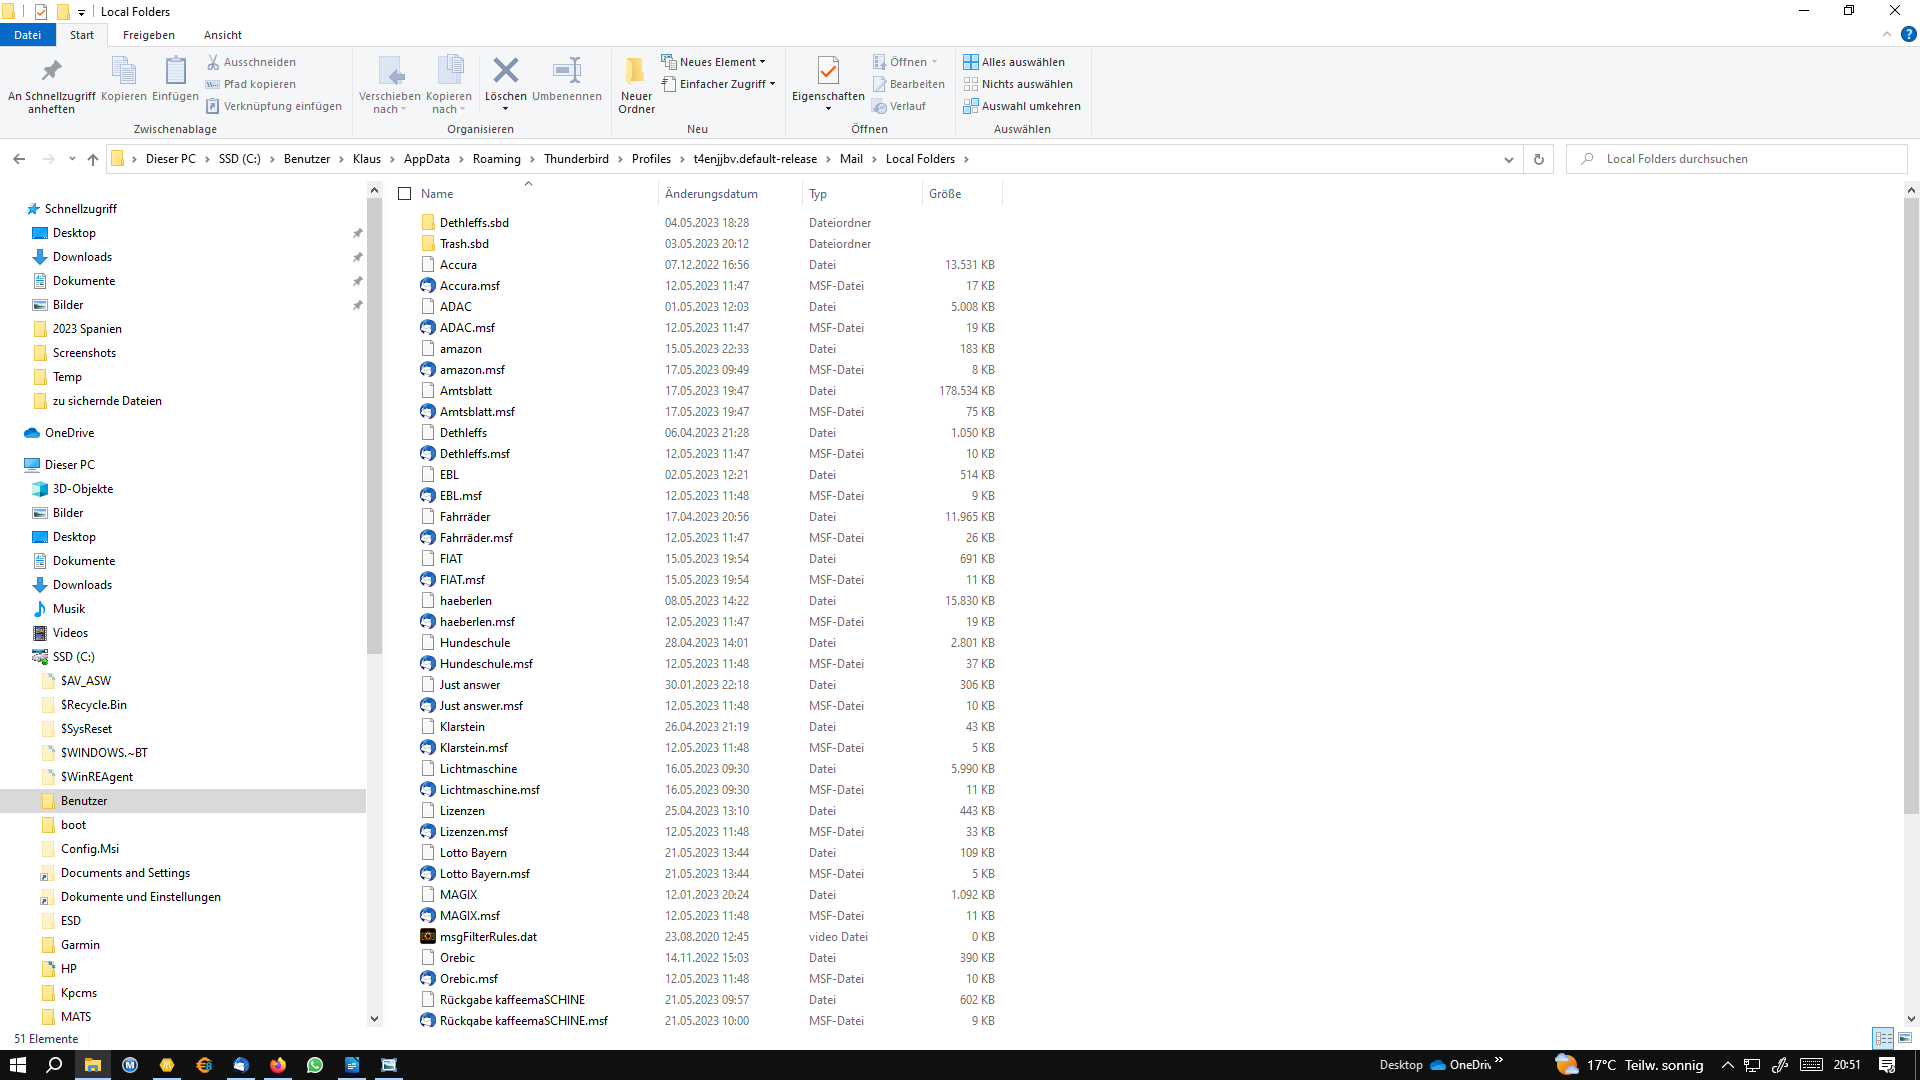Toggle the select-all checkbox in Name header
This screenshot has width=1920, height=1080.
[x=405, y=194]
